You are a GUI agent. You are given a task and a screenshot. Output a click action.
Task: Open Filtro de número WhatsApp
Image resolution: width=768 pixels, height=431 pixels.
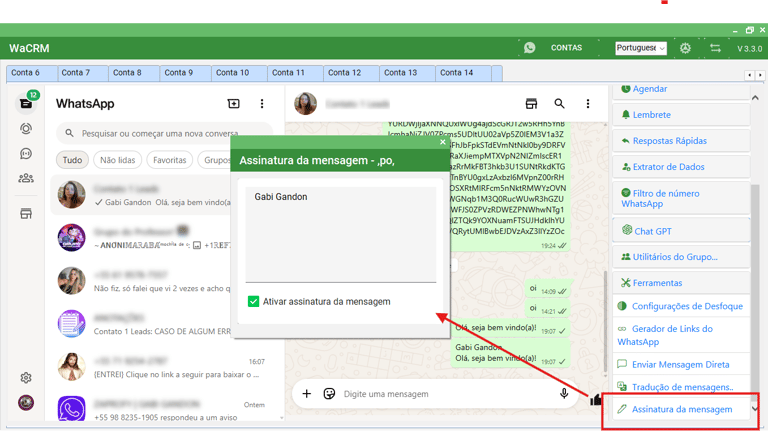[681, 198]
